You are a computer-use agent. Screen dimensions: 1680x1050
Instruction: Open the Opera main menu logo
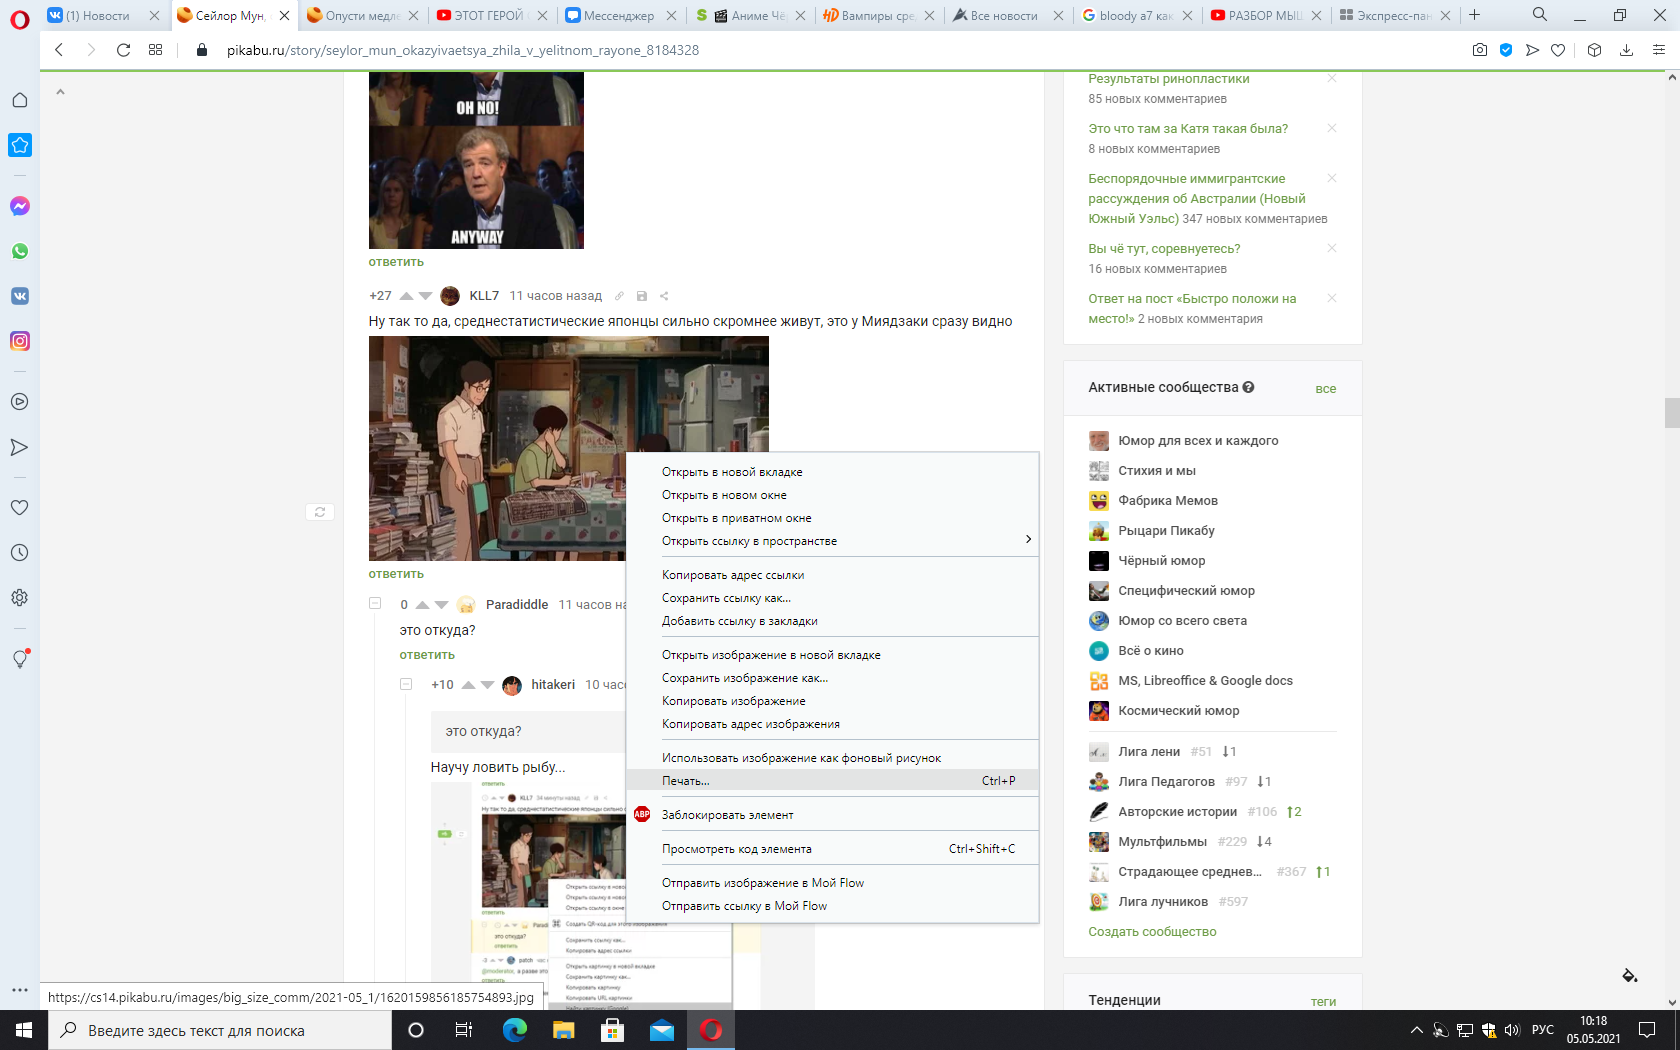20,19
